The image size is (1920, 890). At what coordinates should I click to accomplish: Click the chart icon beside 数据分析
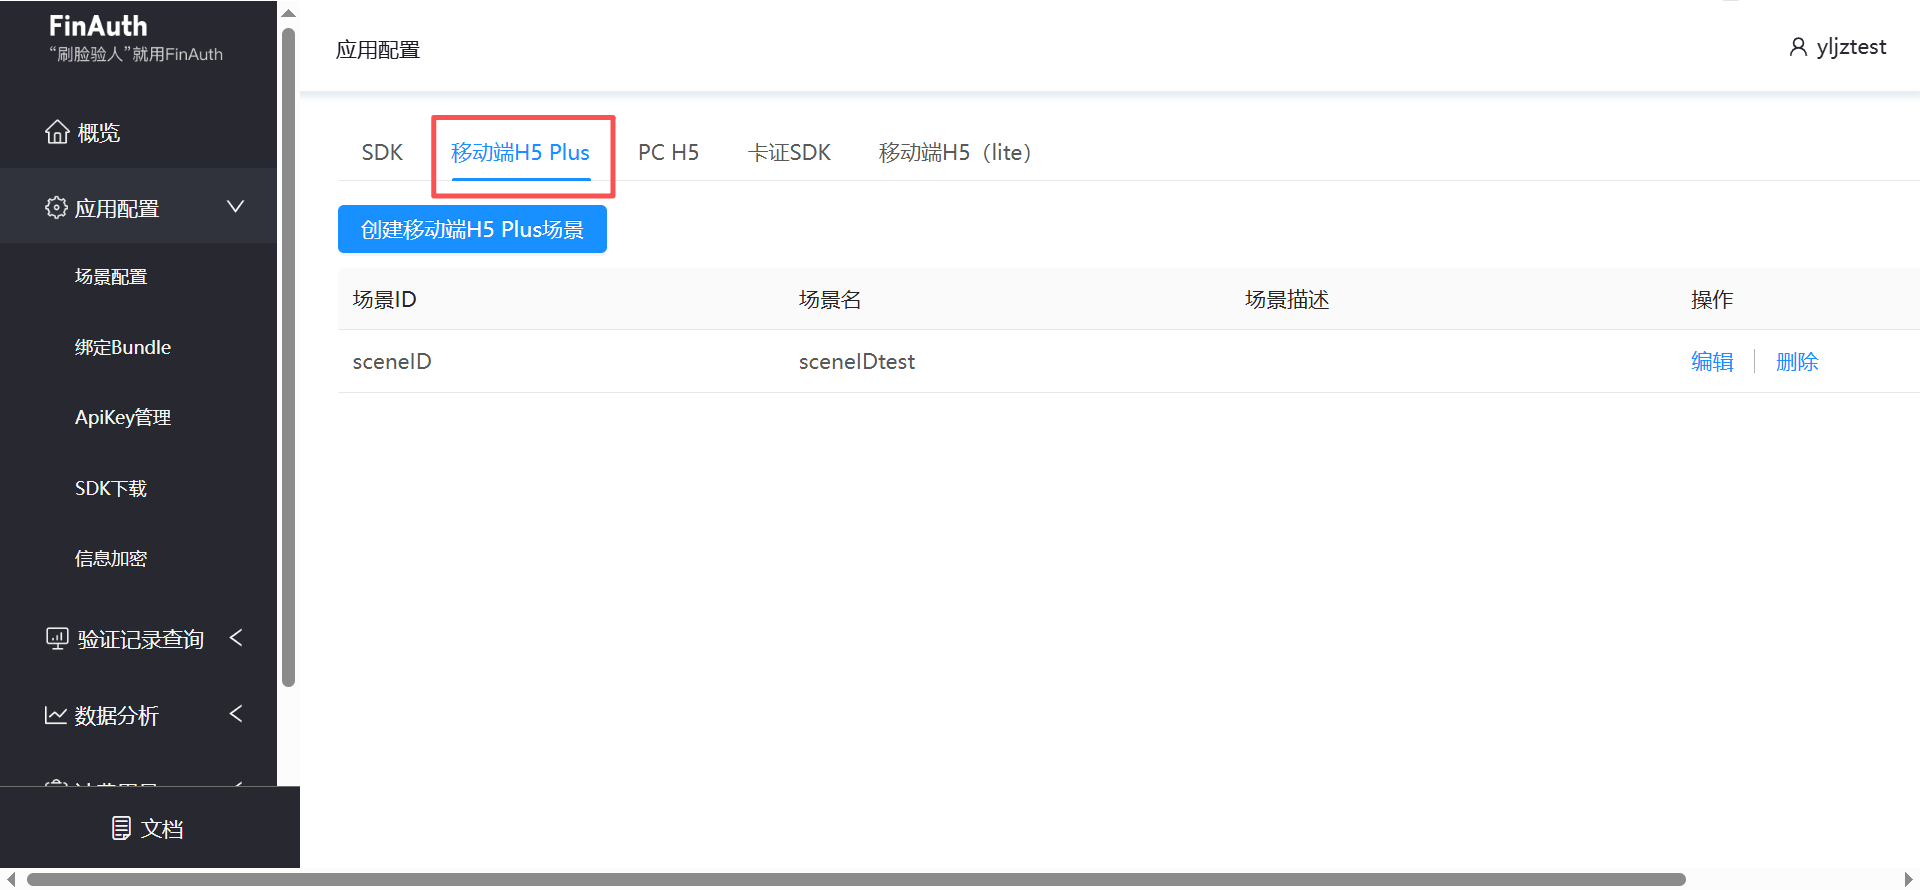pos(56,715)
